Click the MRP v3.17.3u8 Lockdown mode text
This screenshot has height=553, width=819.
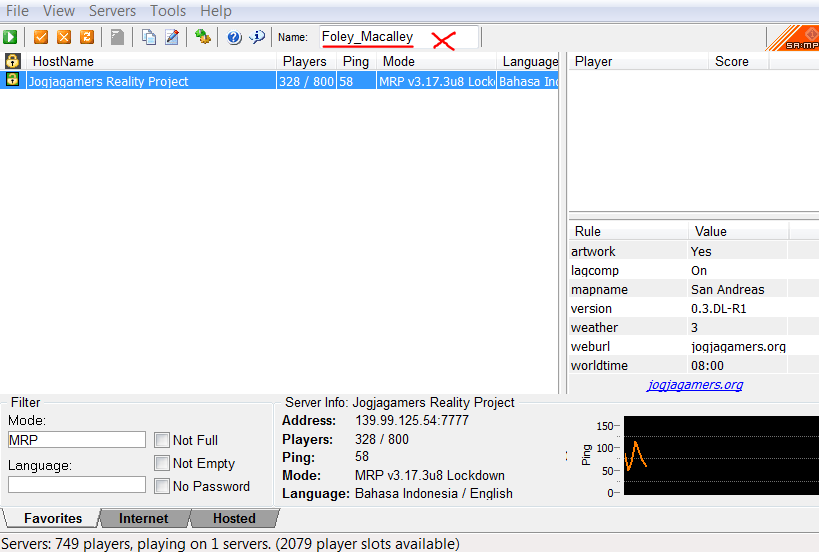430,475
